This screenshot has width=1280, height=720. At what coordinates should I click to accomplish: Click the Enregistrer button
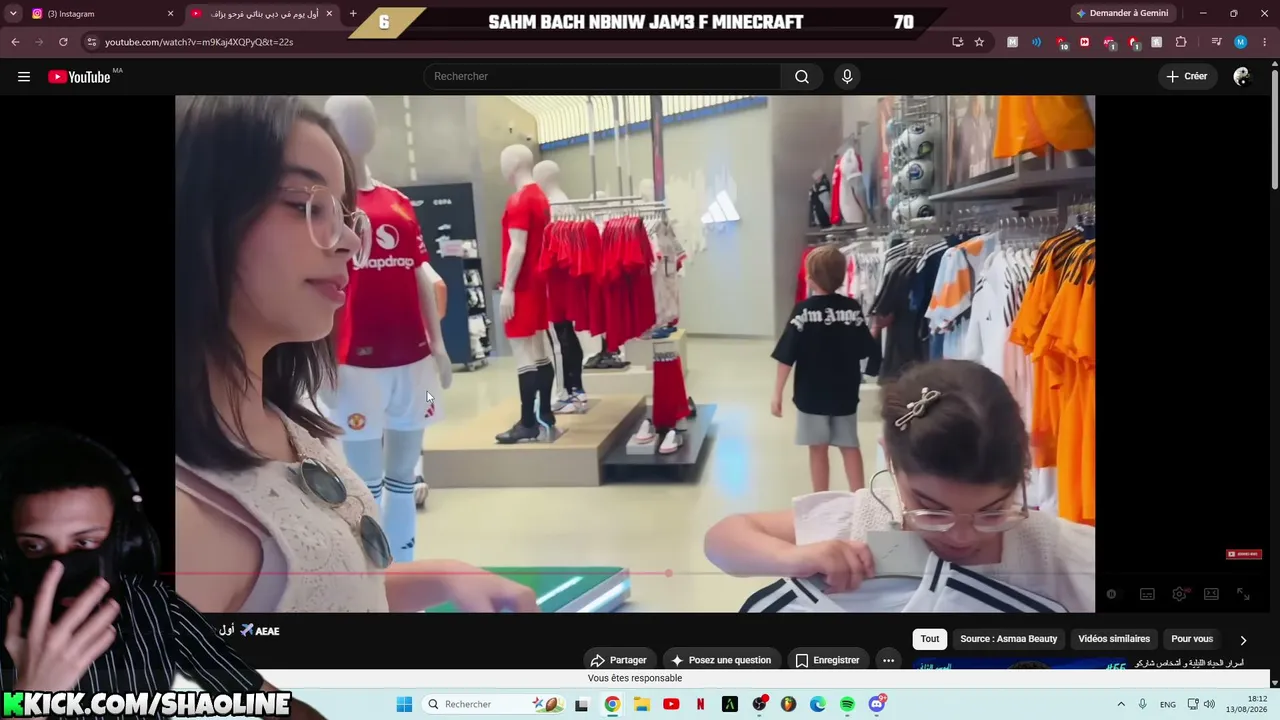827,660
